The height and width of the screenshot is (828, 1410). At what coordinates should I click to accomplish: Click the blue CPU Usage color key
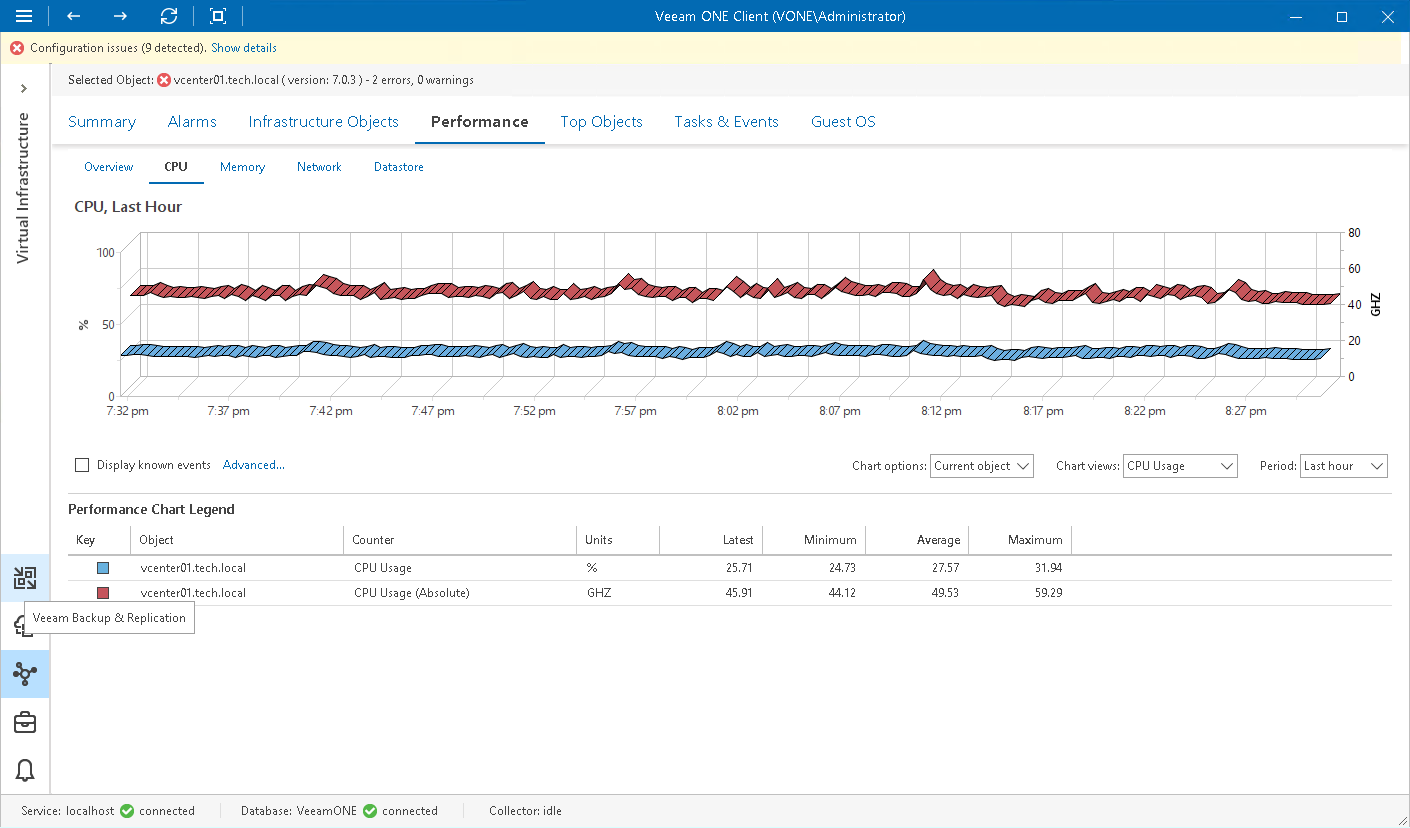click(x=103, y=568)
